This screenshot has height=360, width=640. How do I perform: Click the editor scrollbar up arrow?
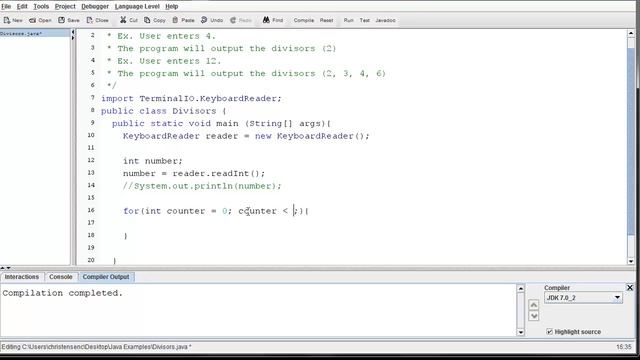coord(631,33)
